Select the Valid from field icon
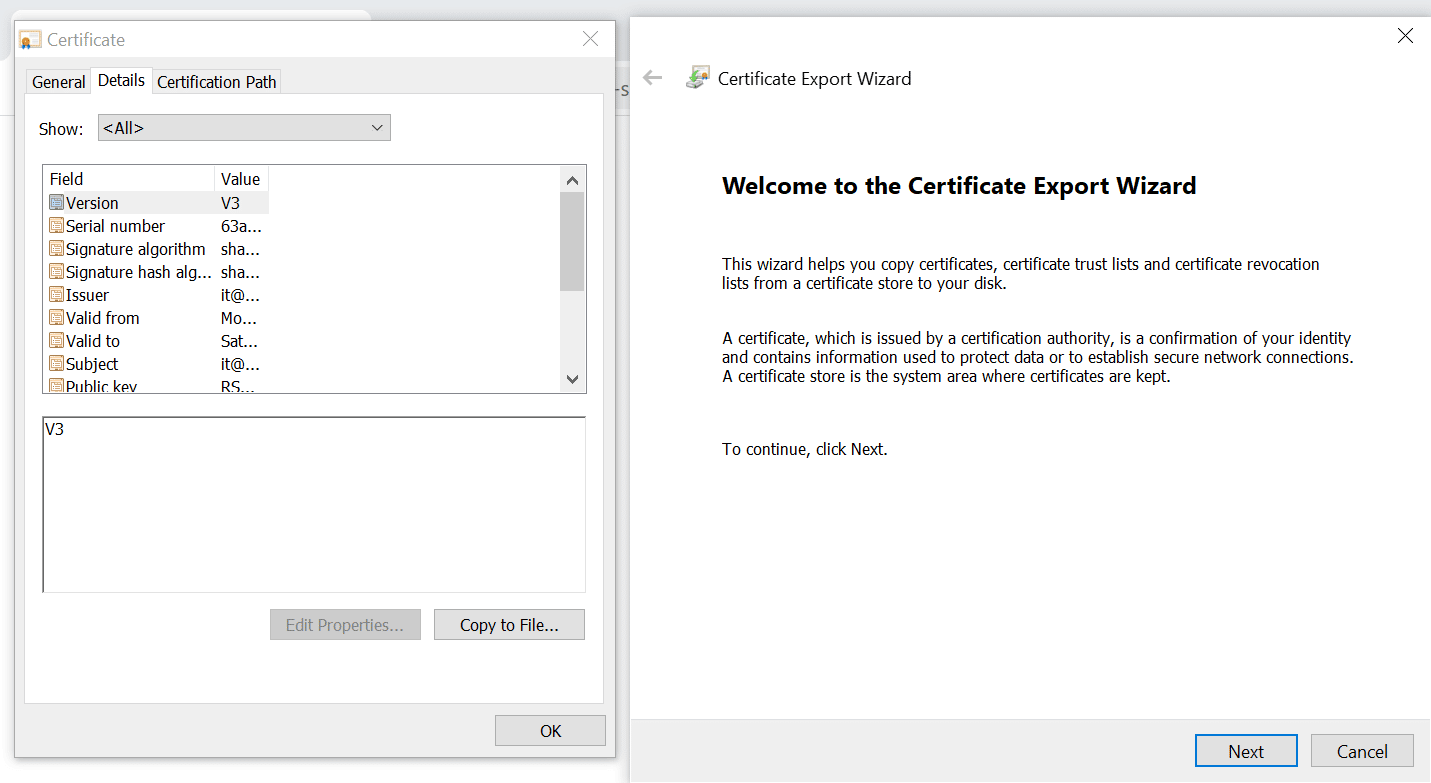1431x783 pixels. tap(57, 318)
